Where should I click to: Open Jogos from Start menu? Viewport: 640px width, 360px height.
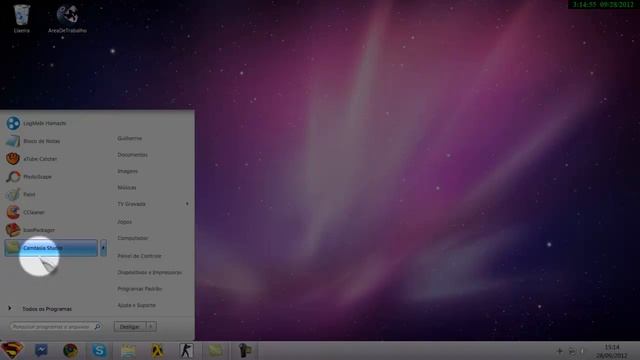[x=124, y=222]
